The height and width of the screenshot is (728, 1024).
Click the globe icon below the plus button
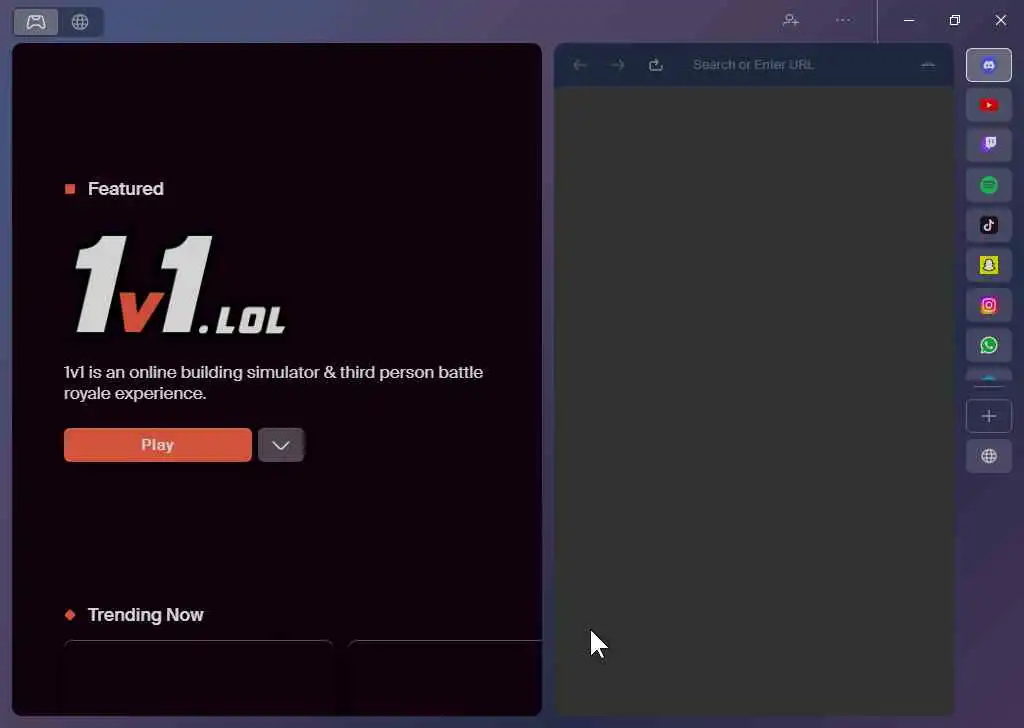tap(989, 456)
